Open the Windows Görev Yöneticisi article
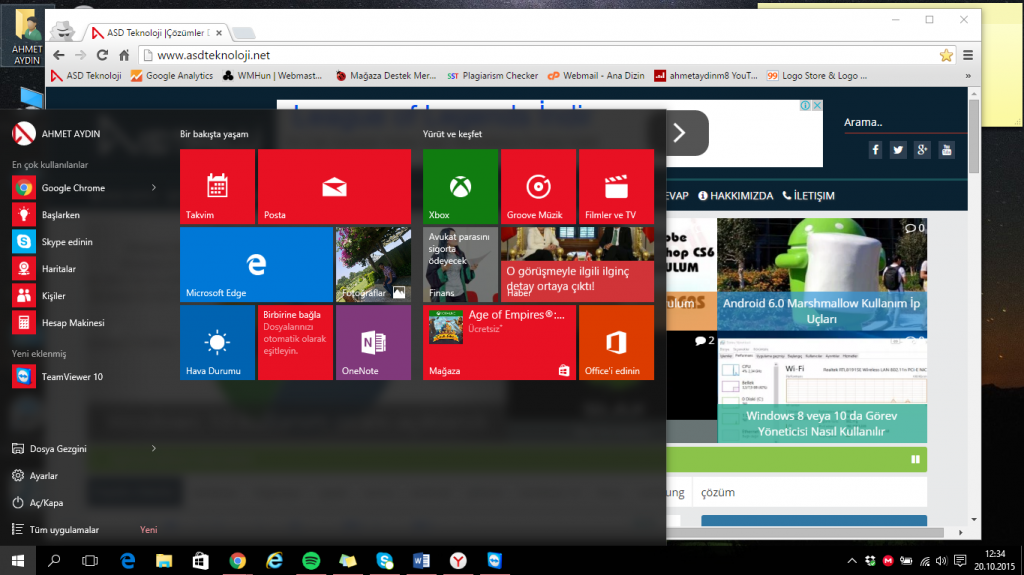Screen dimensions: 1024x575 coord(822,389)
